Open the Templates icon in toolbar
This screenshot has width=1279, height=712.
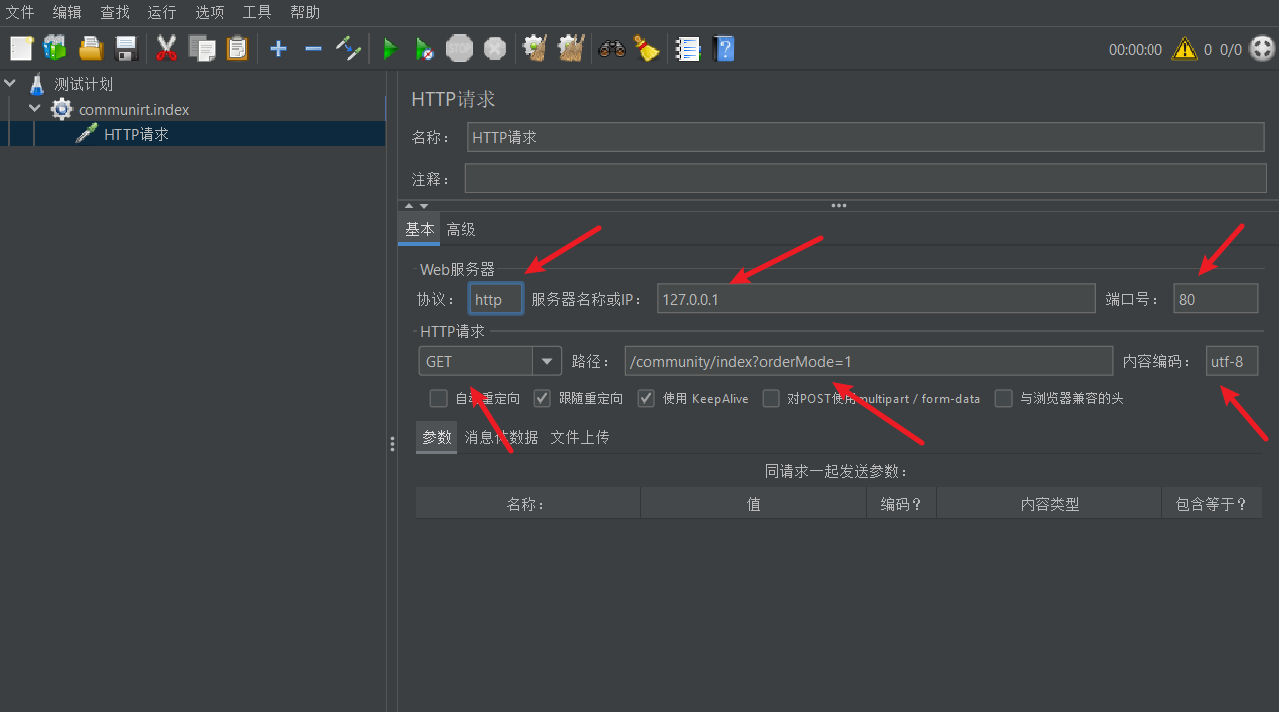(x=55, y=48)
